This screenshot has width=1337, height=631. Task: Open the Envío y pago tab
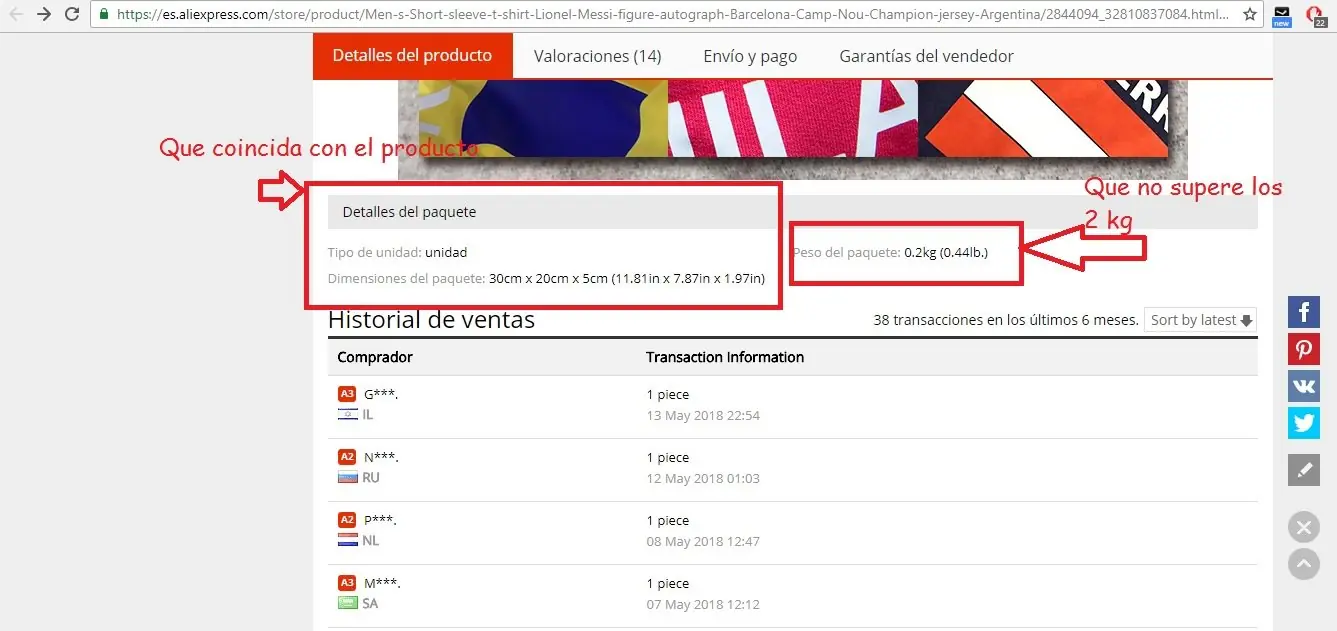pos(750,57)
